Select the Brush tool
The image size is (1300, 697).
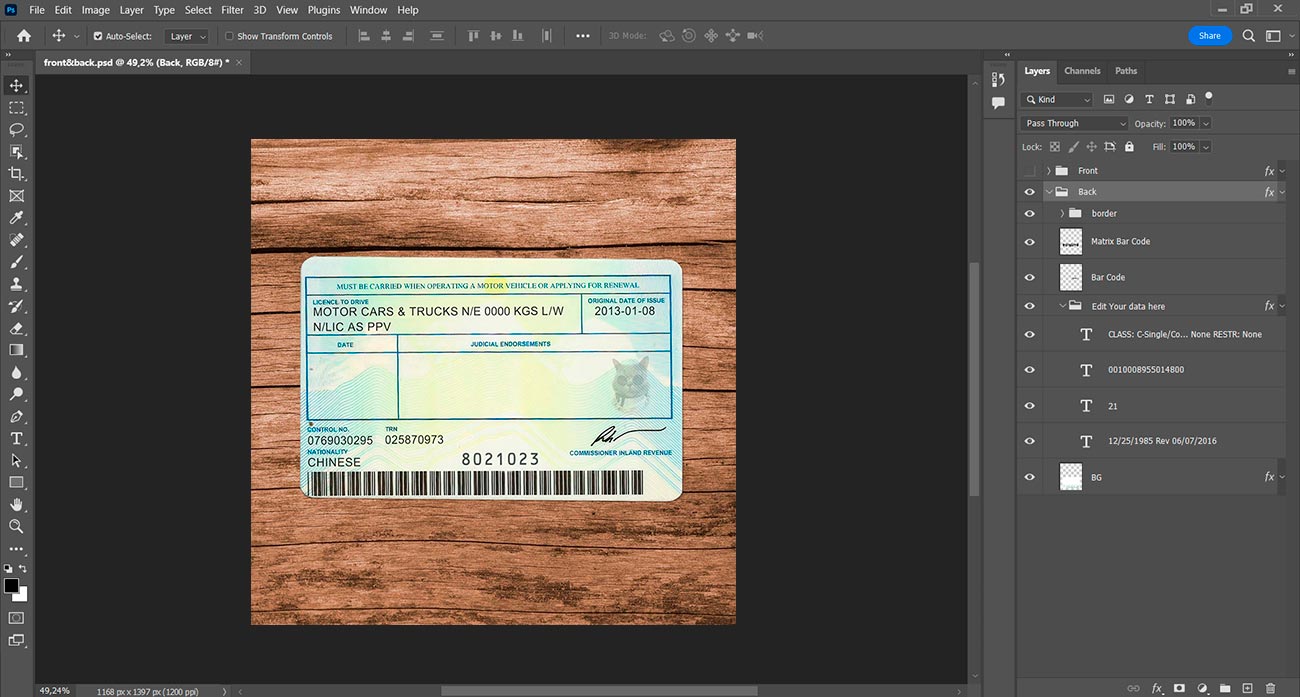coord(17,262)
